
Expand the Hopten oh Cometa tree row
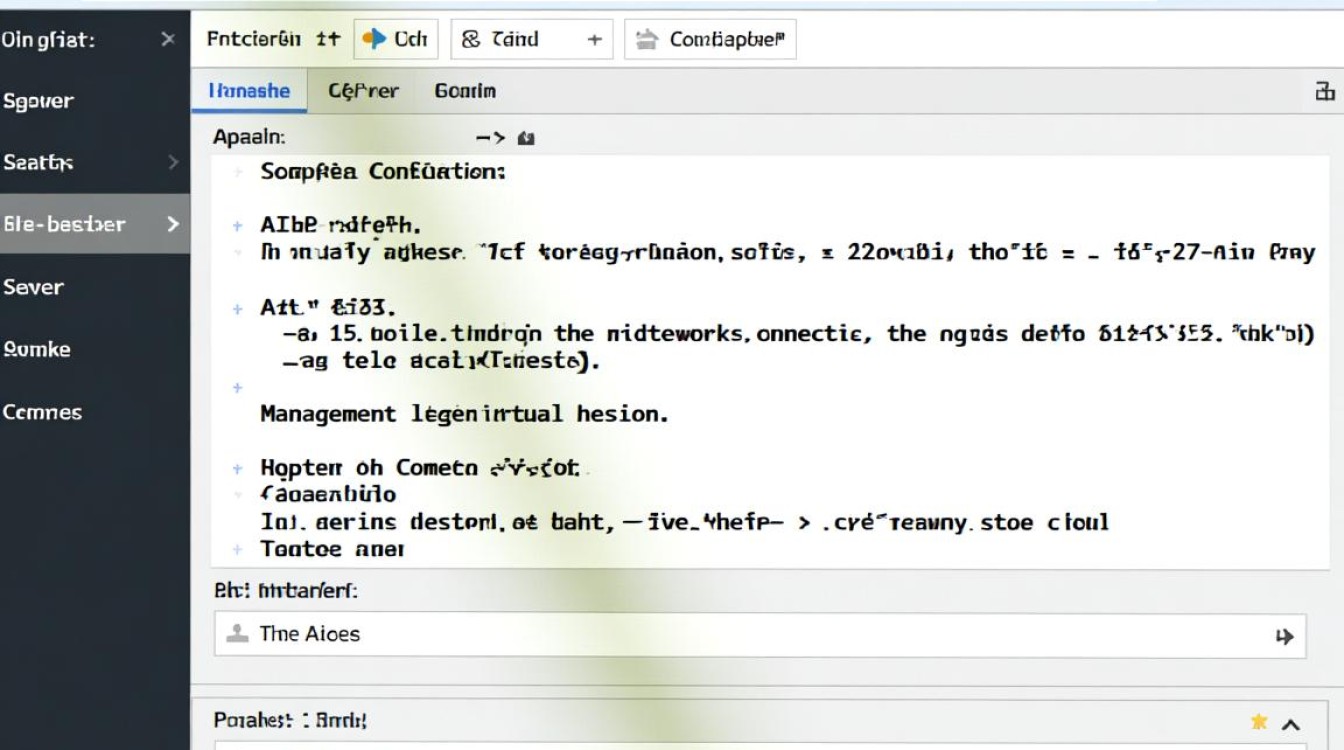coord(238,467)
